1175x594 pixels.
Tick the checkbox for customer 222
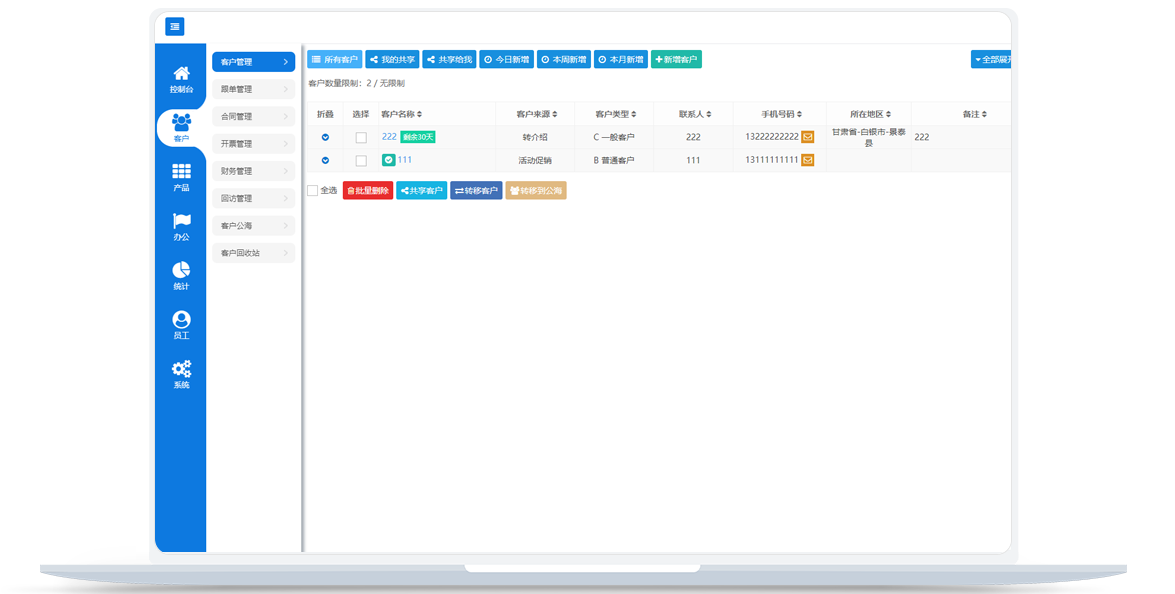pyautogui.click(x=361, y=137)
